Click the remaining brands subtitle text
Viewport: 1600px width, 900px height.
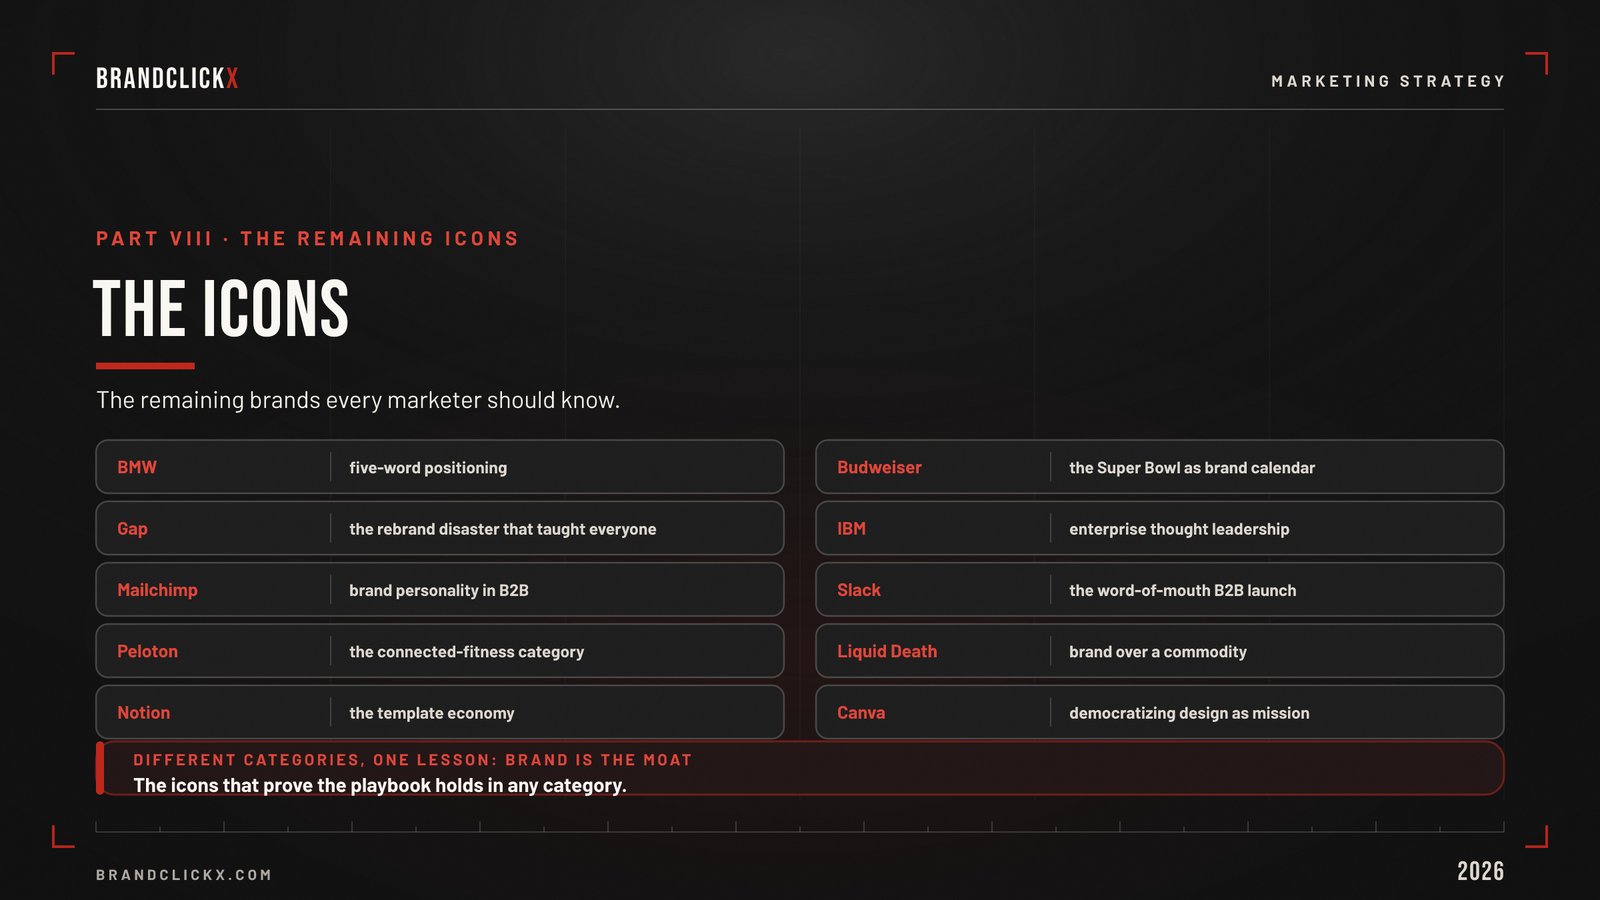[x=358, y=400]
